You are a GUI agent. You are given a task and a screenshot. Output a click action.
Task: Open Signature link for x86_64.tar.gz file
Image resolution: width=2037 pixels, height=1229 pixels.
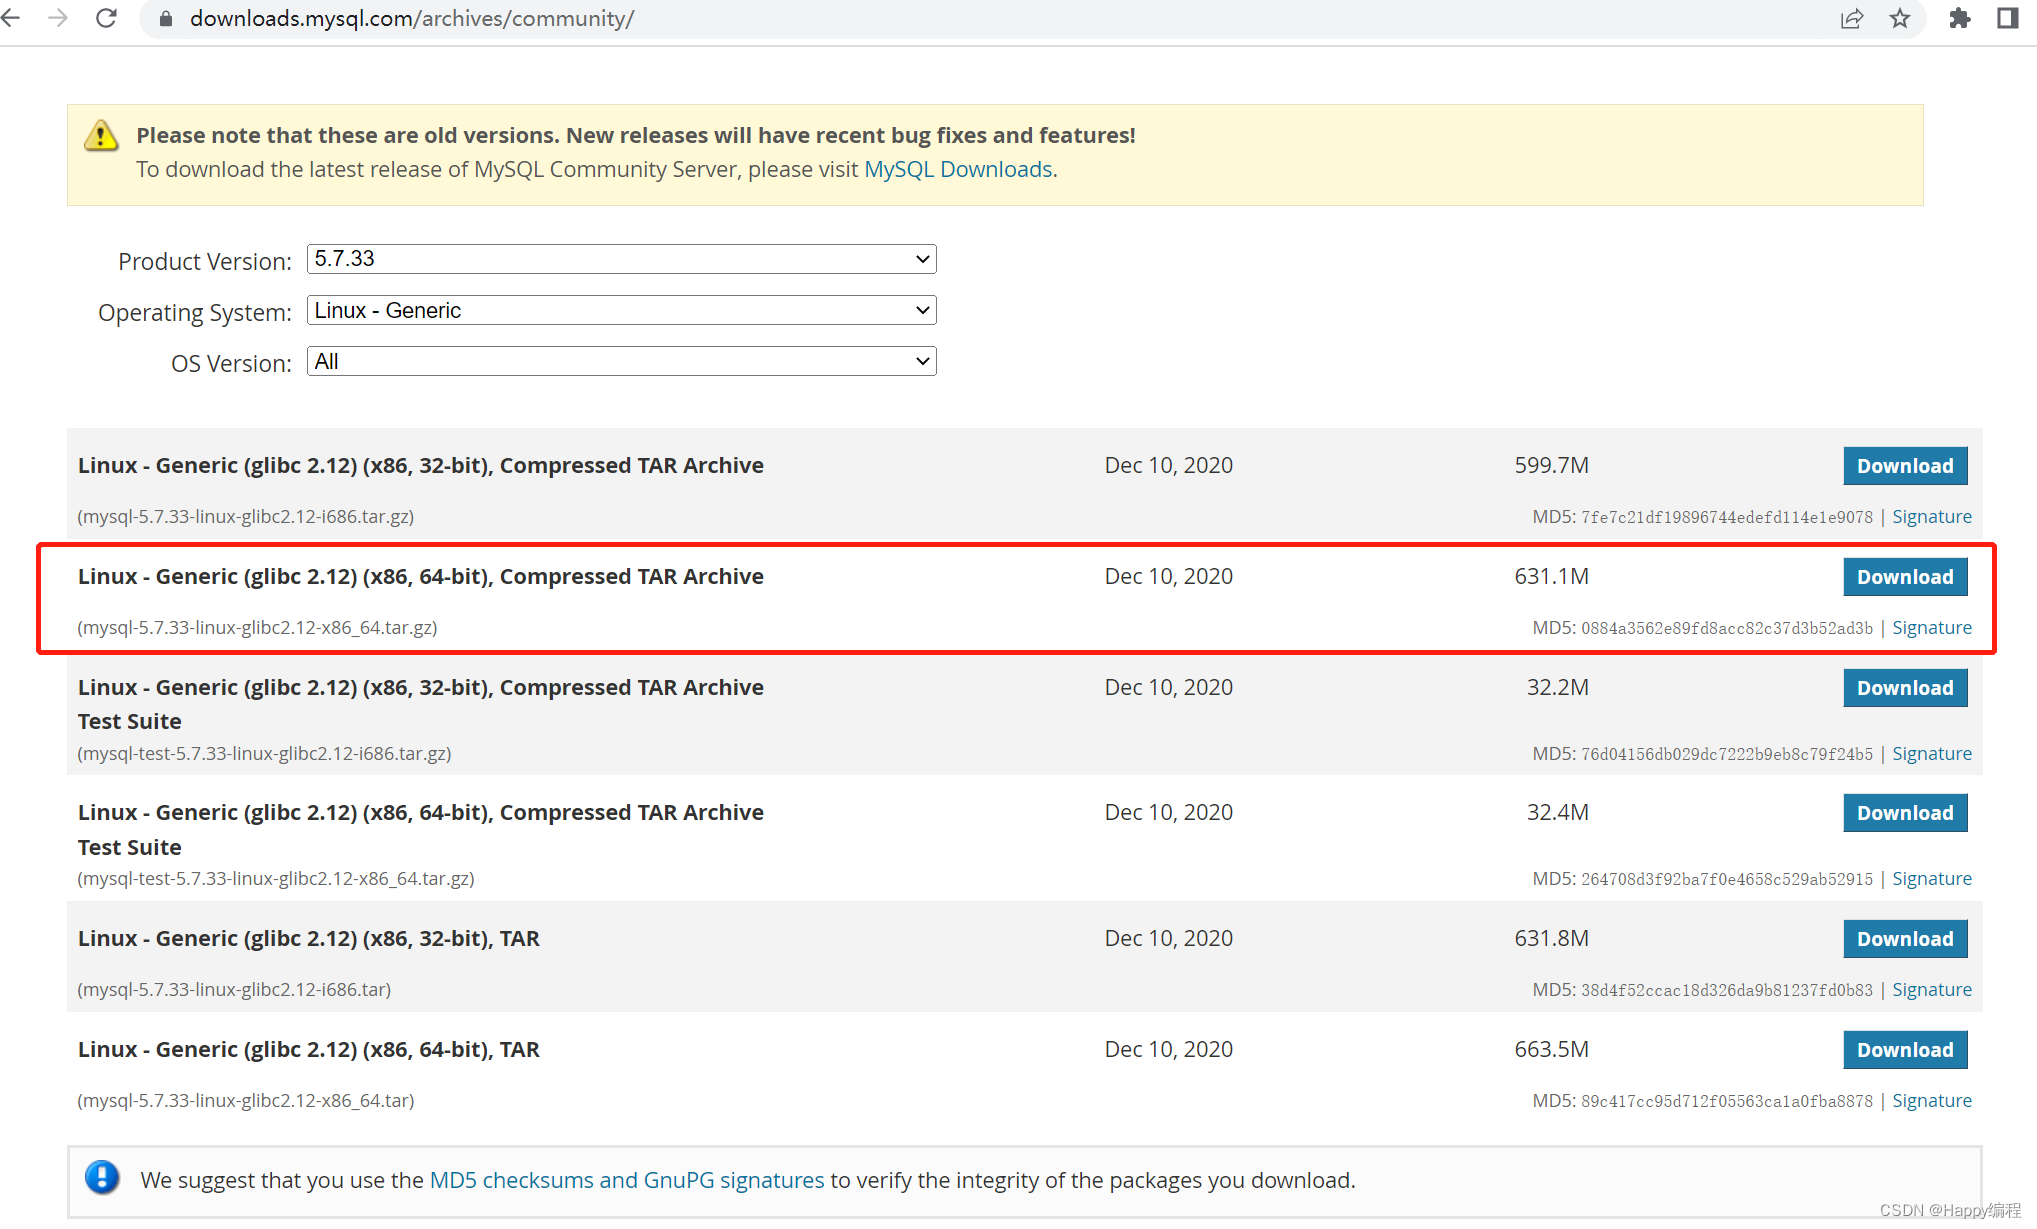1931,628
